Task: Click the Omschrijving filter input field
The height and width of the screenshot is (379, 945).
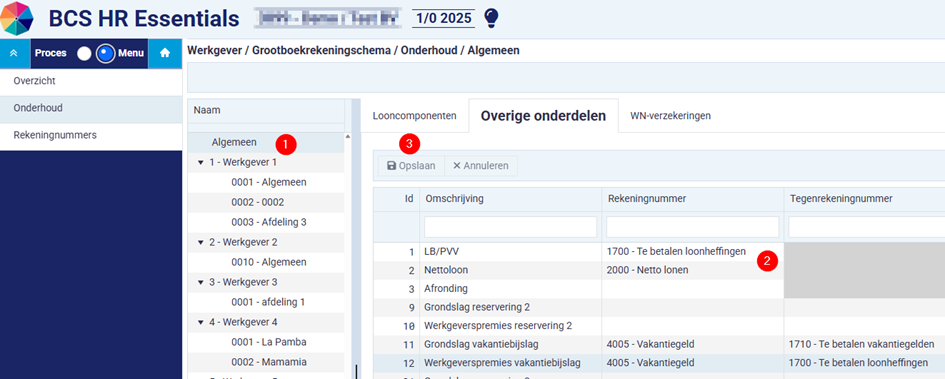Action: pyautogui.click(x=510, y=227)
